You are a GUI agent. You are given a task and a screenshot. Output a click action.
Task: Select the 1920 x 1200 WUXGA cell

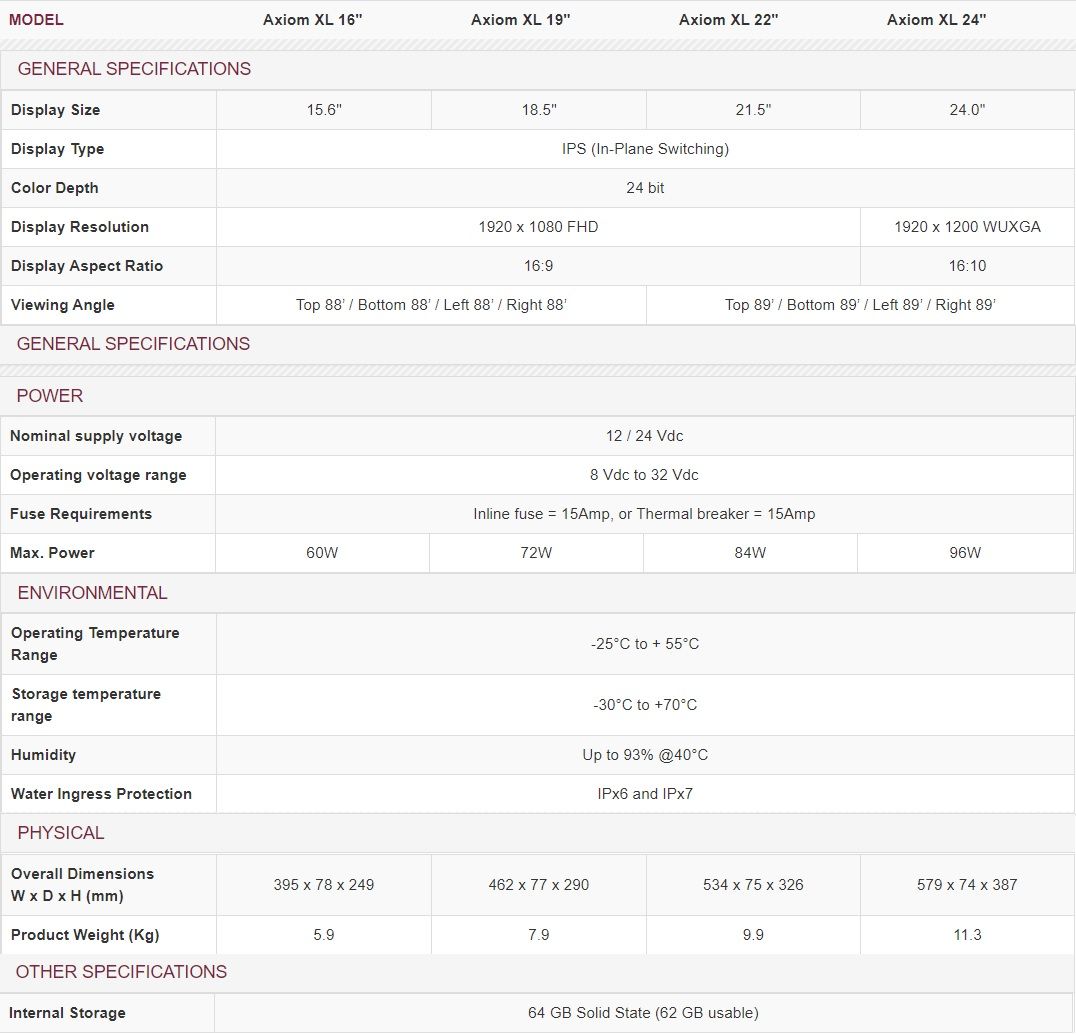coord(967,227)
